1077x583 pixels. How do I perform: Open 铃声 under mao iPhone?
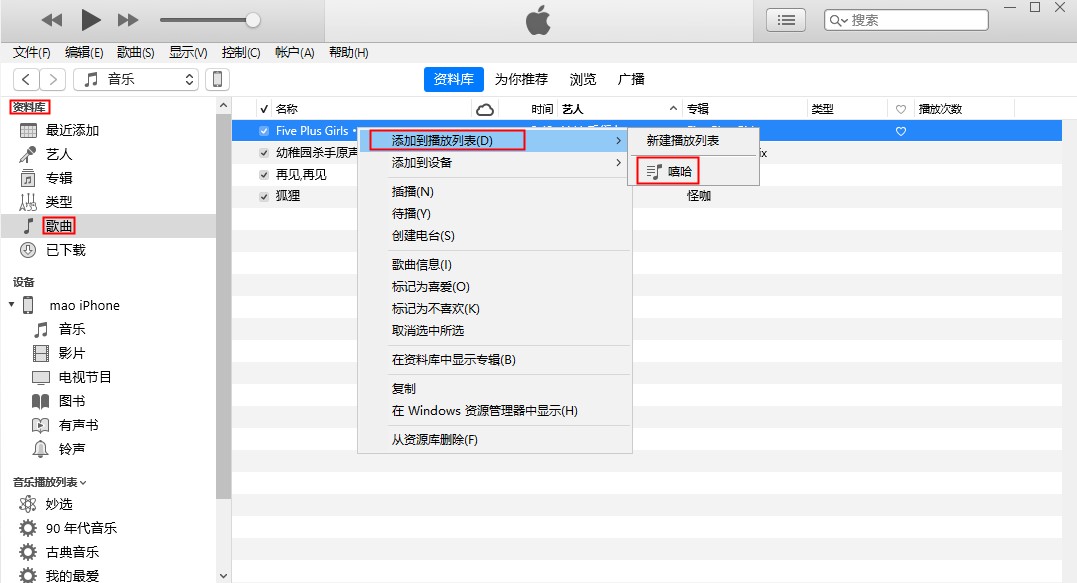[x=72, y=450]
